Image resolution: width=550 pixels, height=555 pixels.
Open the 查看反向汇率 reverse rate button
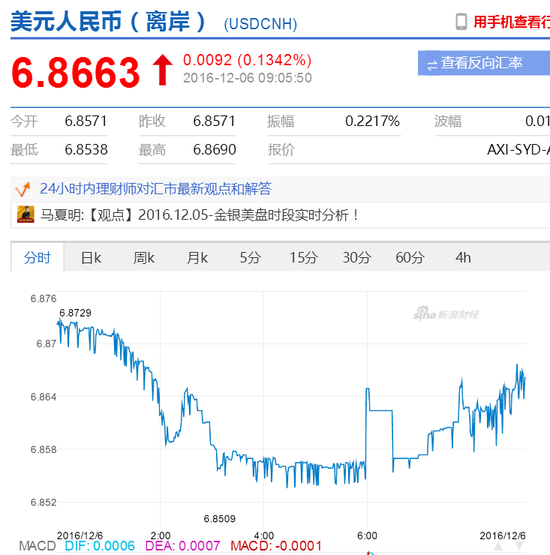point(484,63)
